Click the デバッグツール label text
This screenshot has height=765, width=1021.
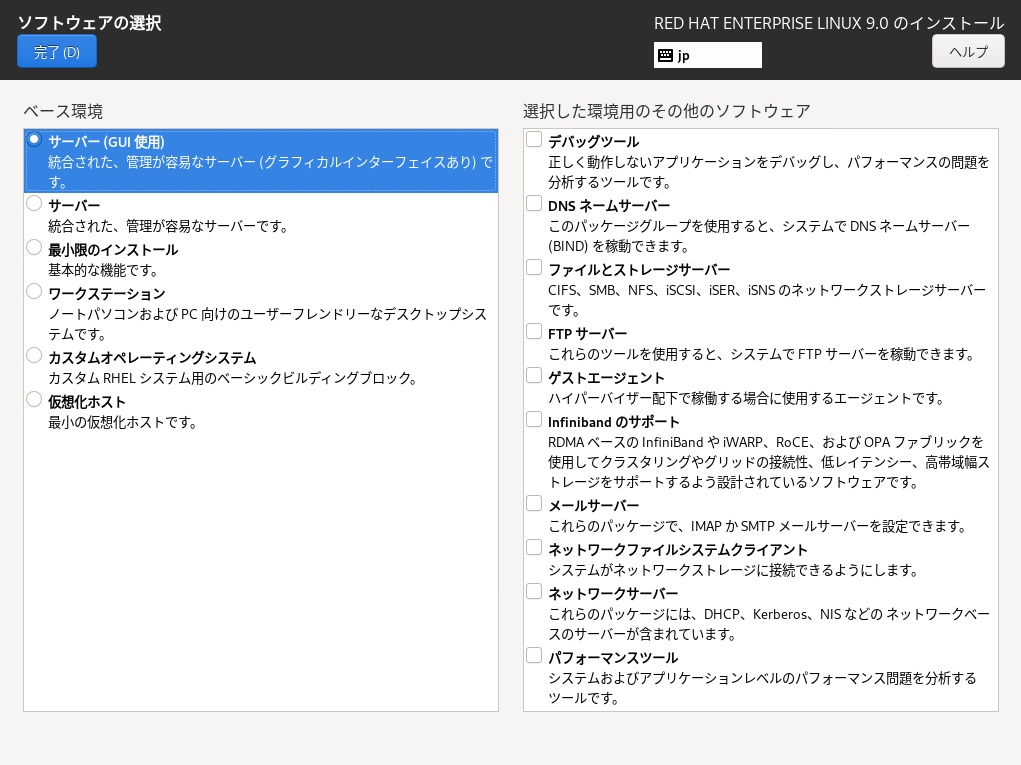click(594, 142)
